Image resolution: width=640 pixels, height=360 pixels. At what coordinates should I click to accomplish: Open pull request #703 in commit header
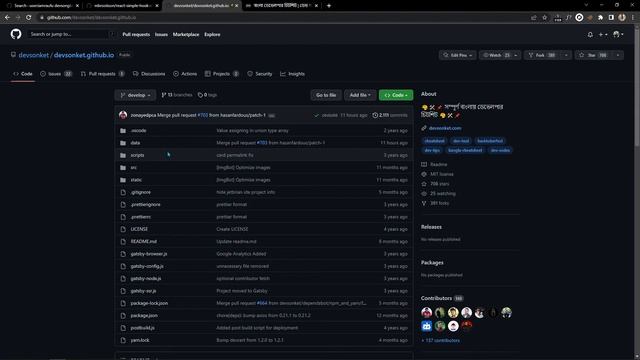pos(203,116)
